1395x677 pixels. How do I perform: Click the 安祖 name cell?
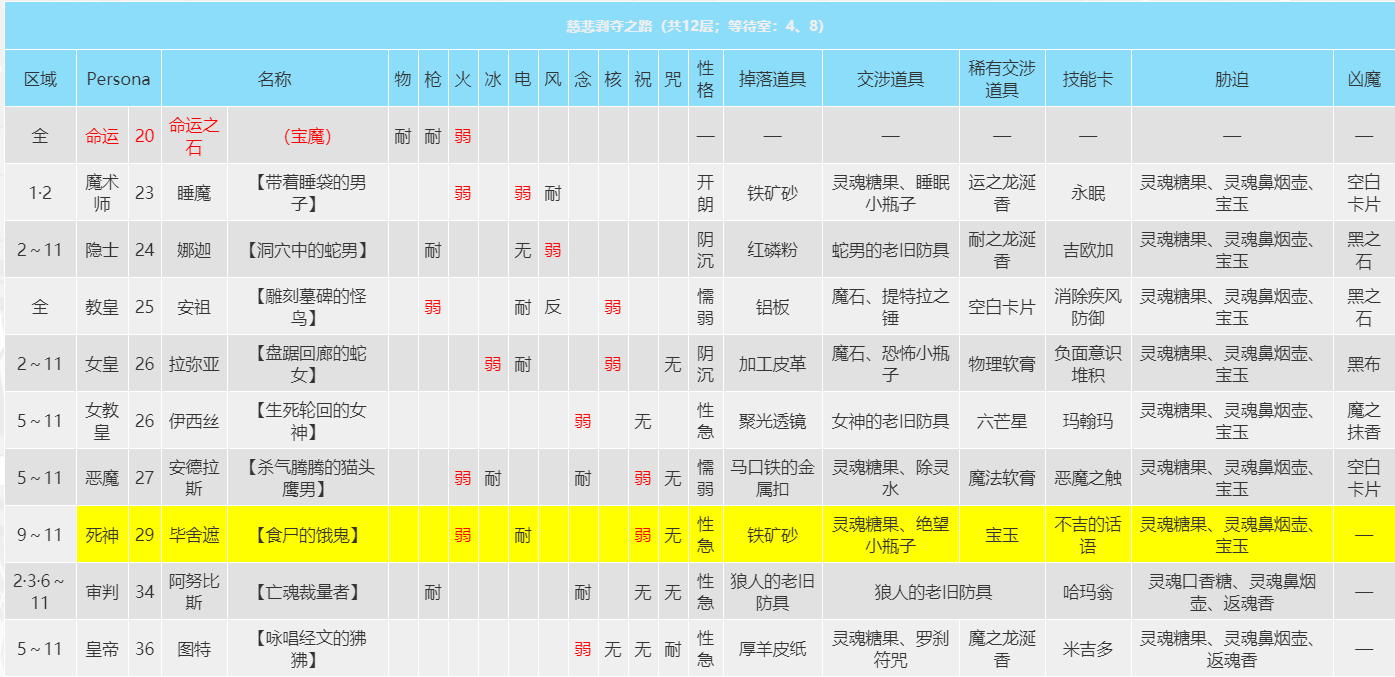(x=194, y=307)
